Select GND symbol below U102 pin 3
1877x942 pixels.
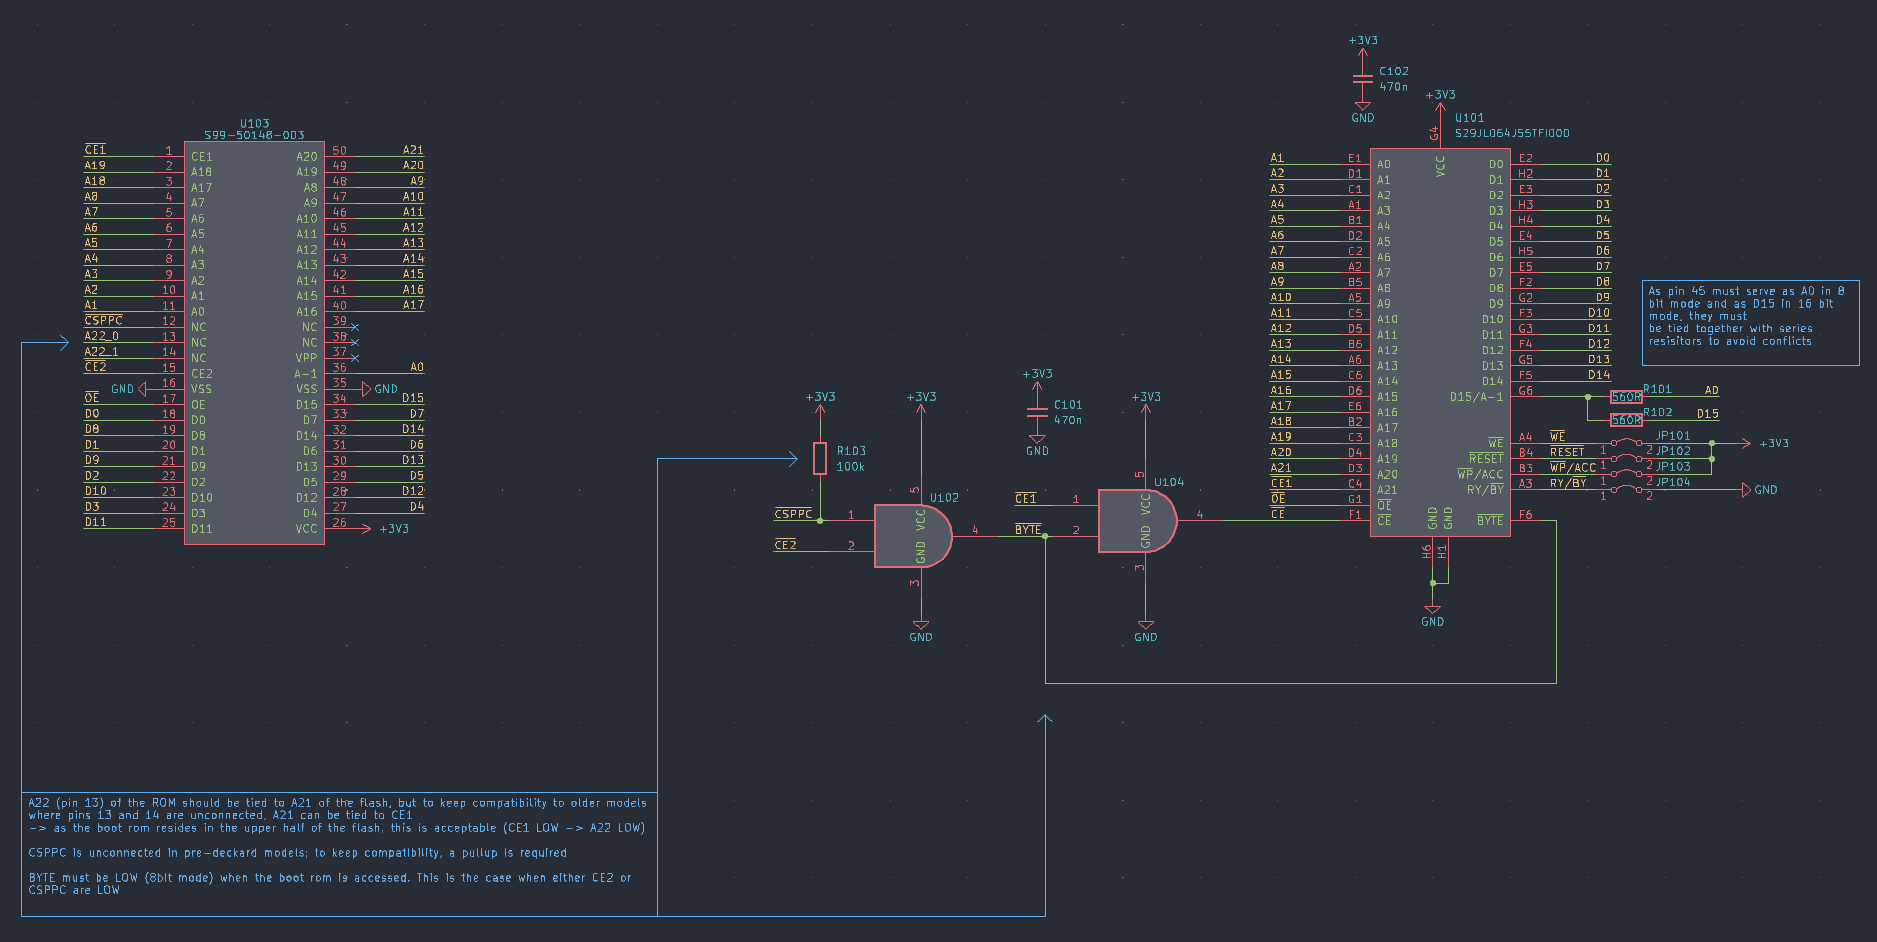click(x=921, y=632)
